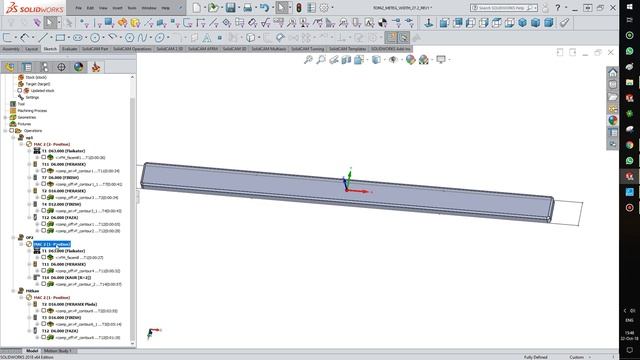Tick checkbox of operation under T3 Ø16.000
Screen dimensions: 640x360
[x=44, y=324]
